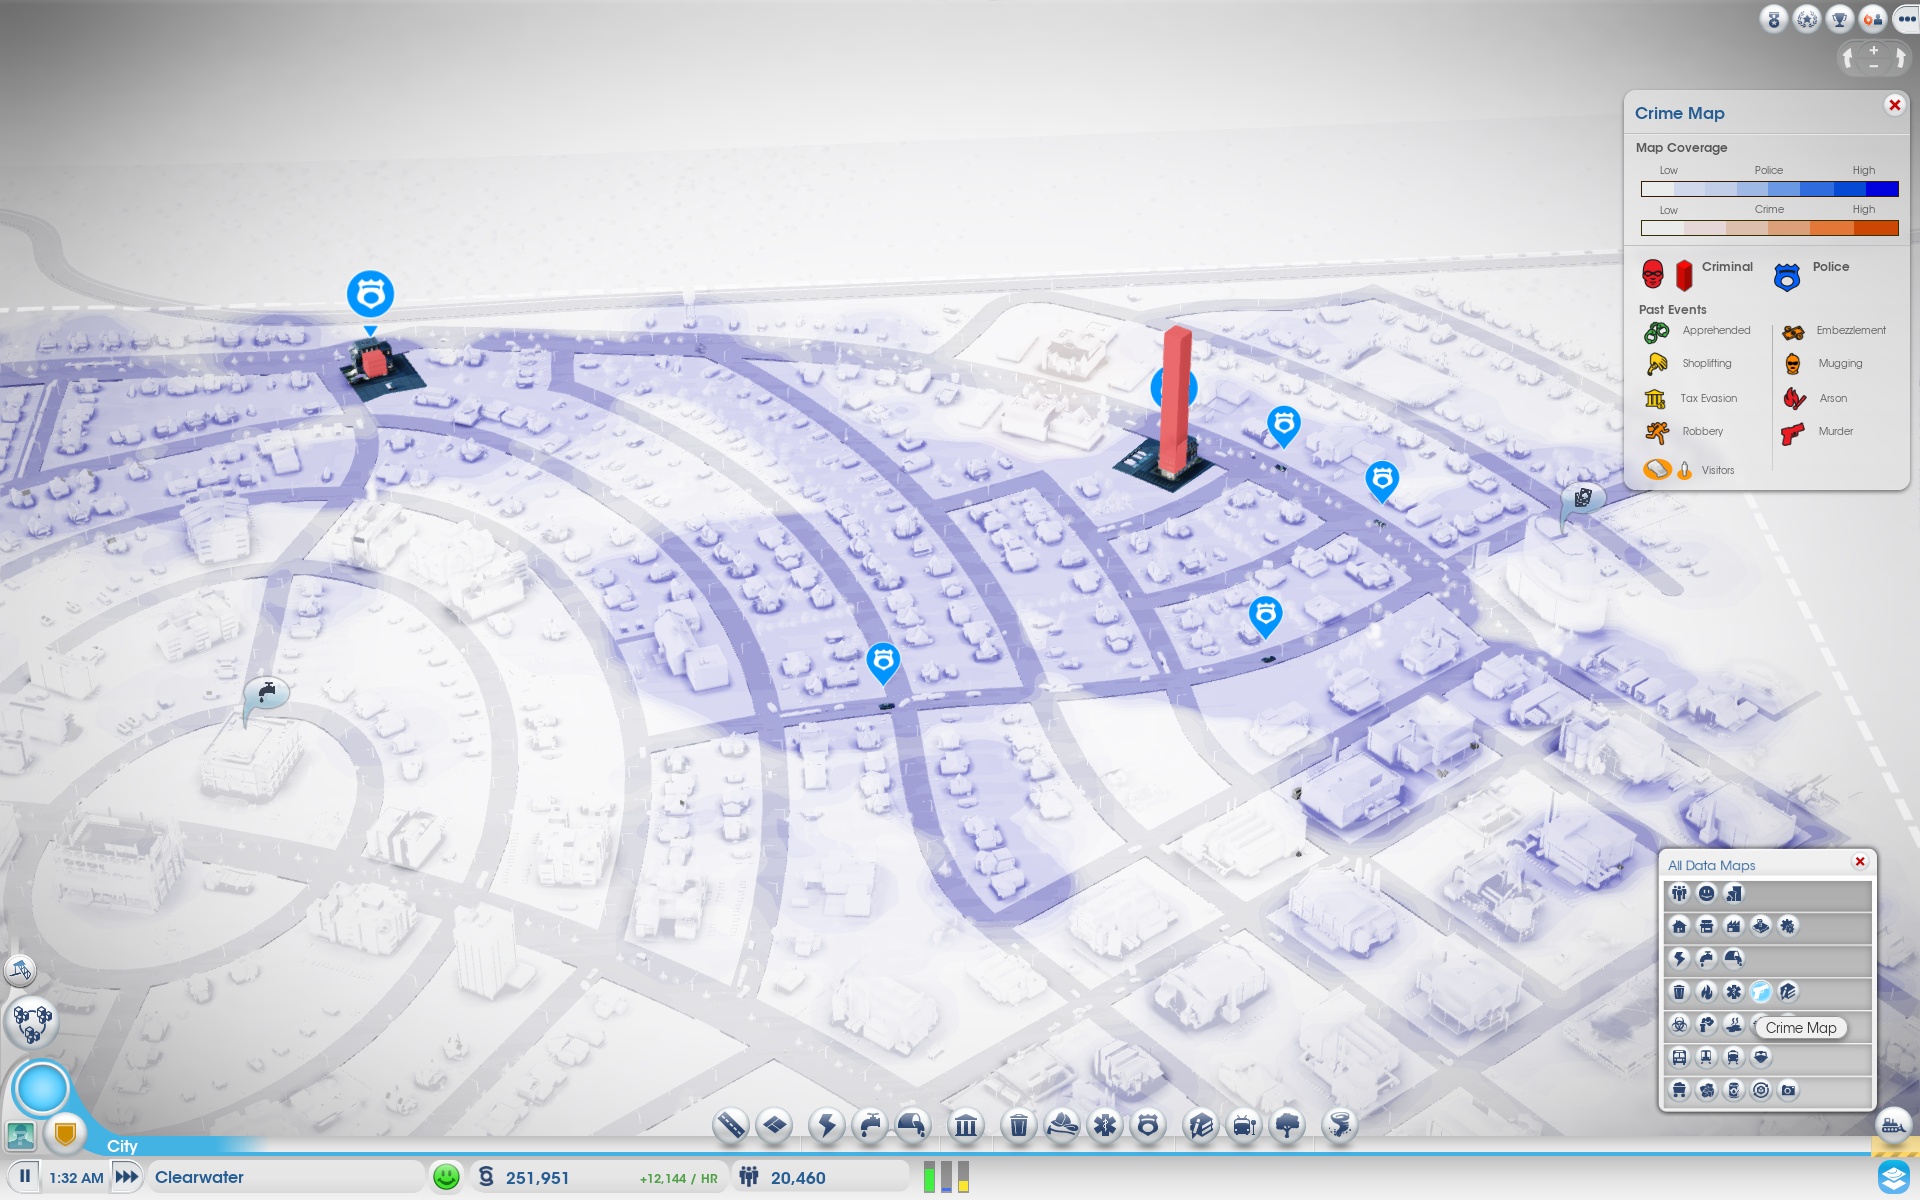Viewport: 1920px width, 1200px height.
Task: Show the Education book data map
Action: click(x=1788, y=992)
